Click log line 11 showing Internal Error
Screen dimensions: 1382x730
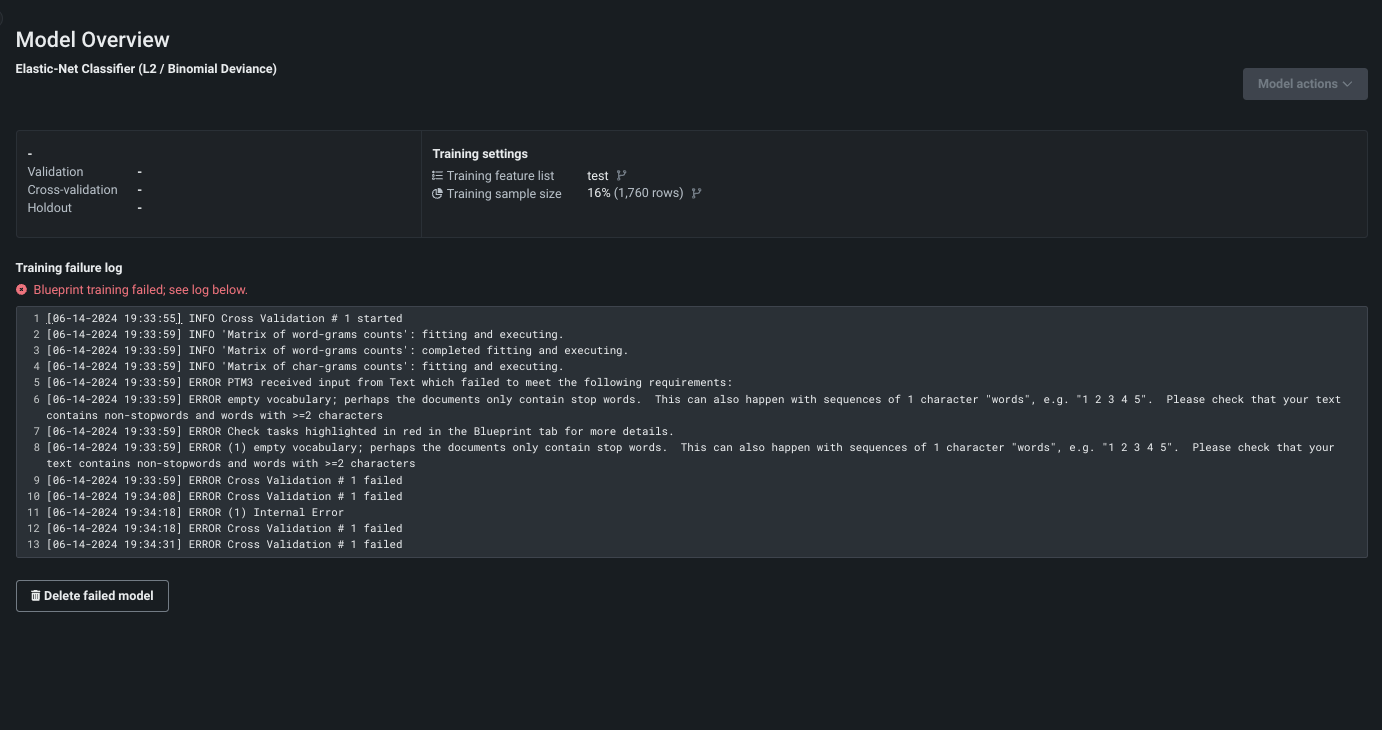tap(195, 512)
